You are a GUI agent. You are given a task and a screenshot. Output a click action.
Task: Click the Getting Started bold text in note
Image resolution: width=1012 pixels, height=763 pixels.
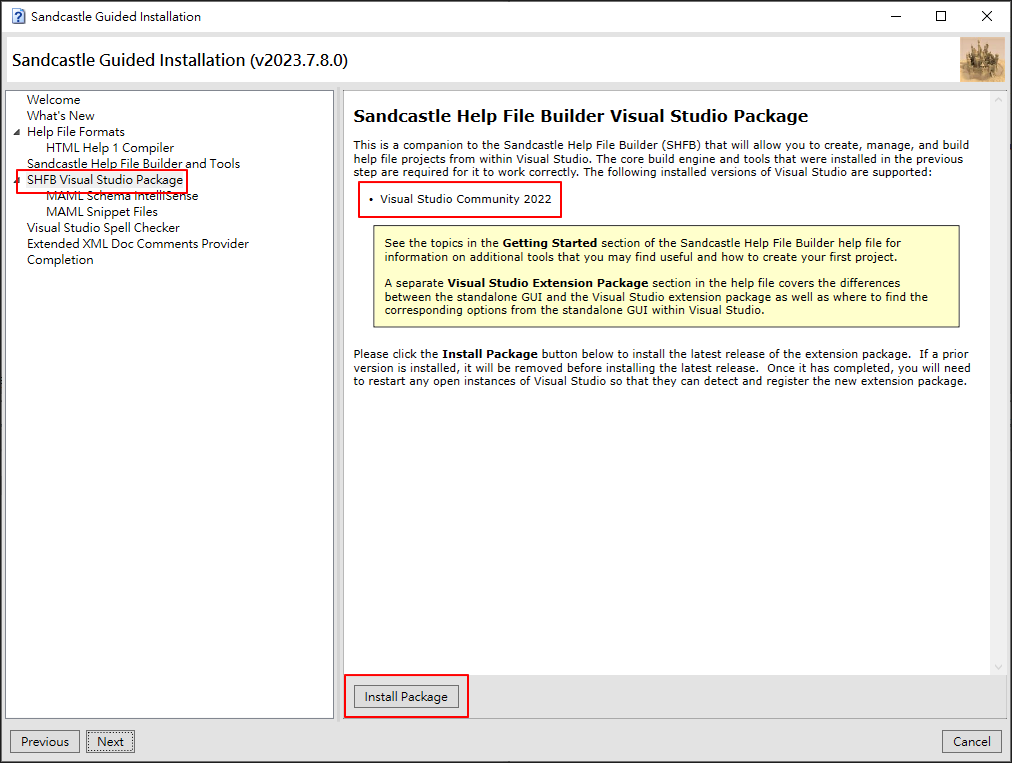pos(549,243)
